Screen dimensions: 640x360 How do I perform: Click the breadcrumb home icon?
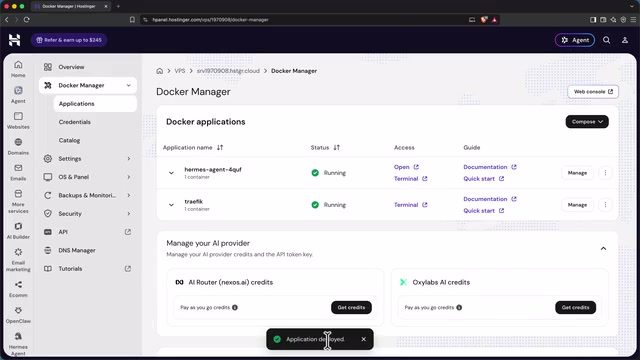160,71
